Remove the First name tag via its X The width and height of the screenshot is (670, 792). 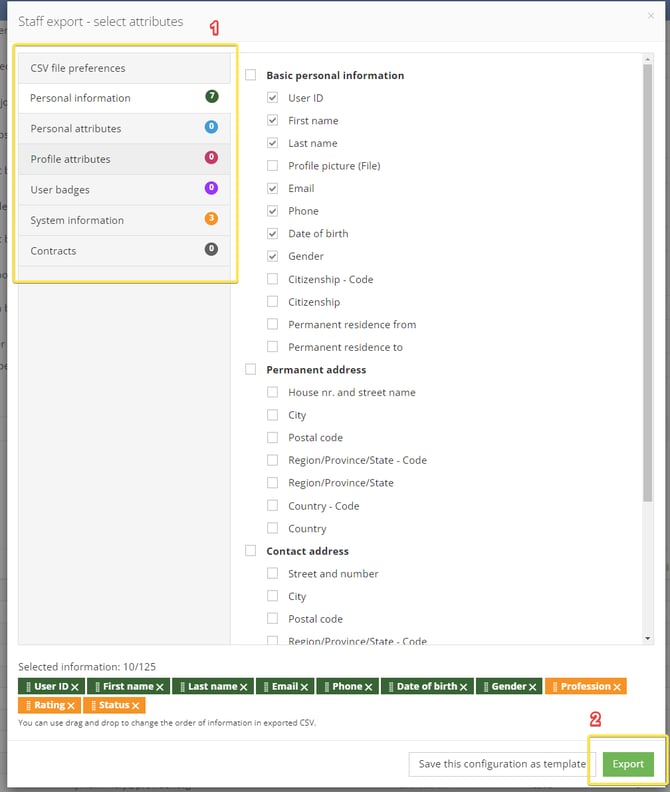point(160,687)
